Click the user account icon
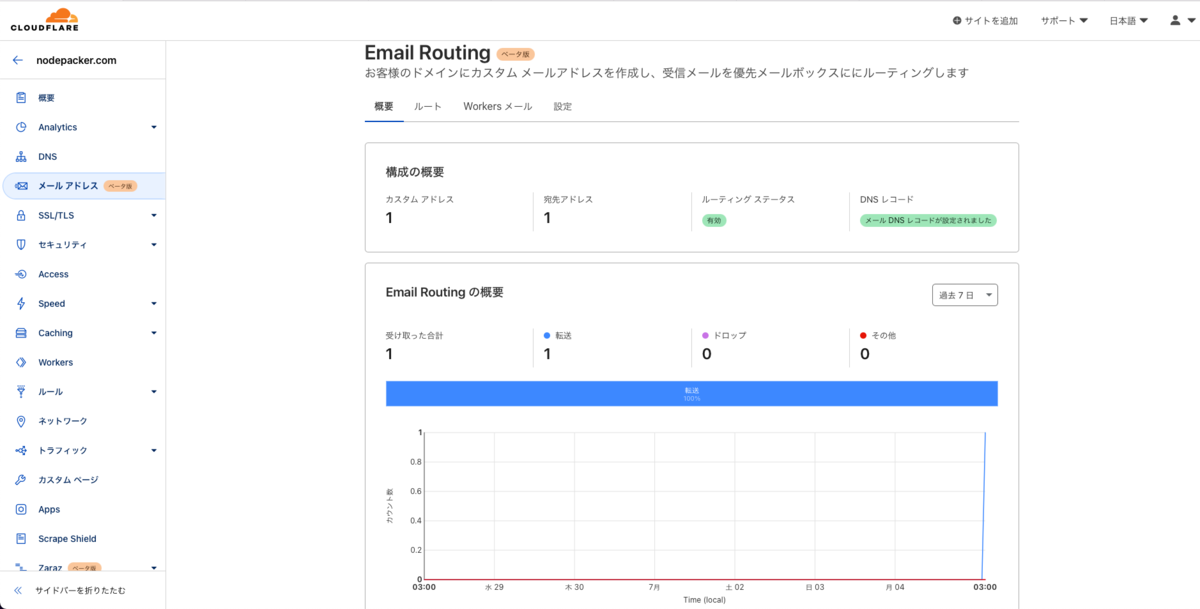 click(1175, 20)
